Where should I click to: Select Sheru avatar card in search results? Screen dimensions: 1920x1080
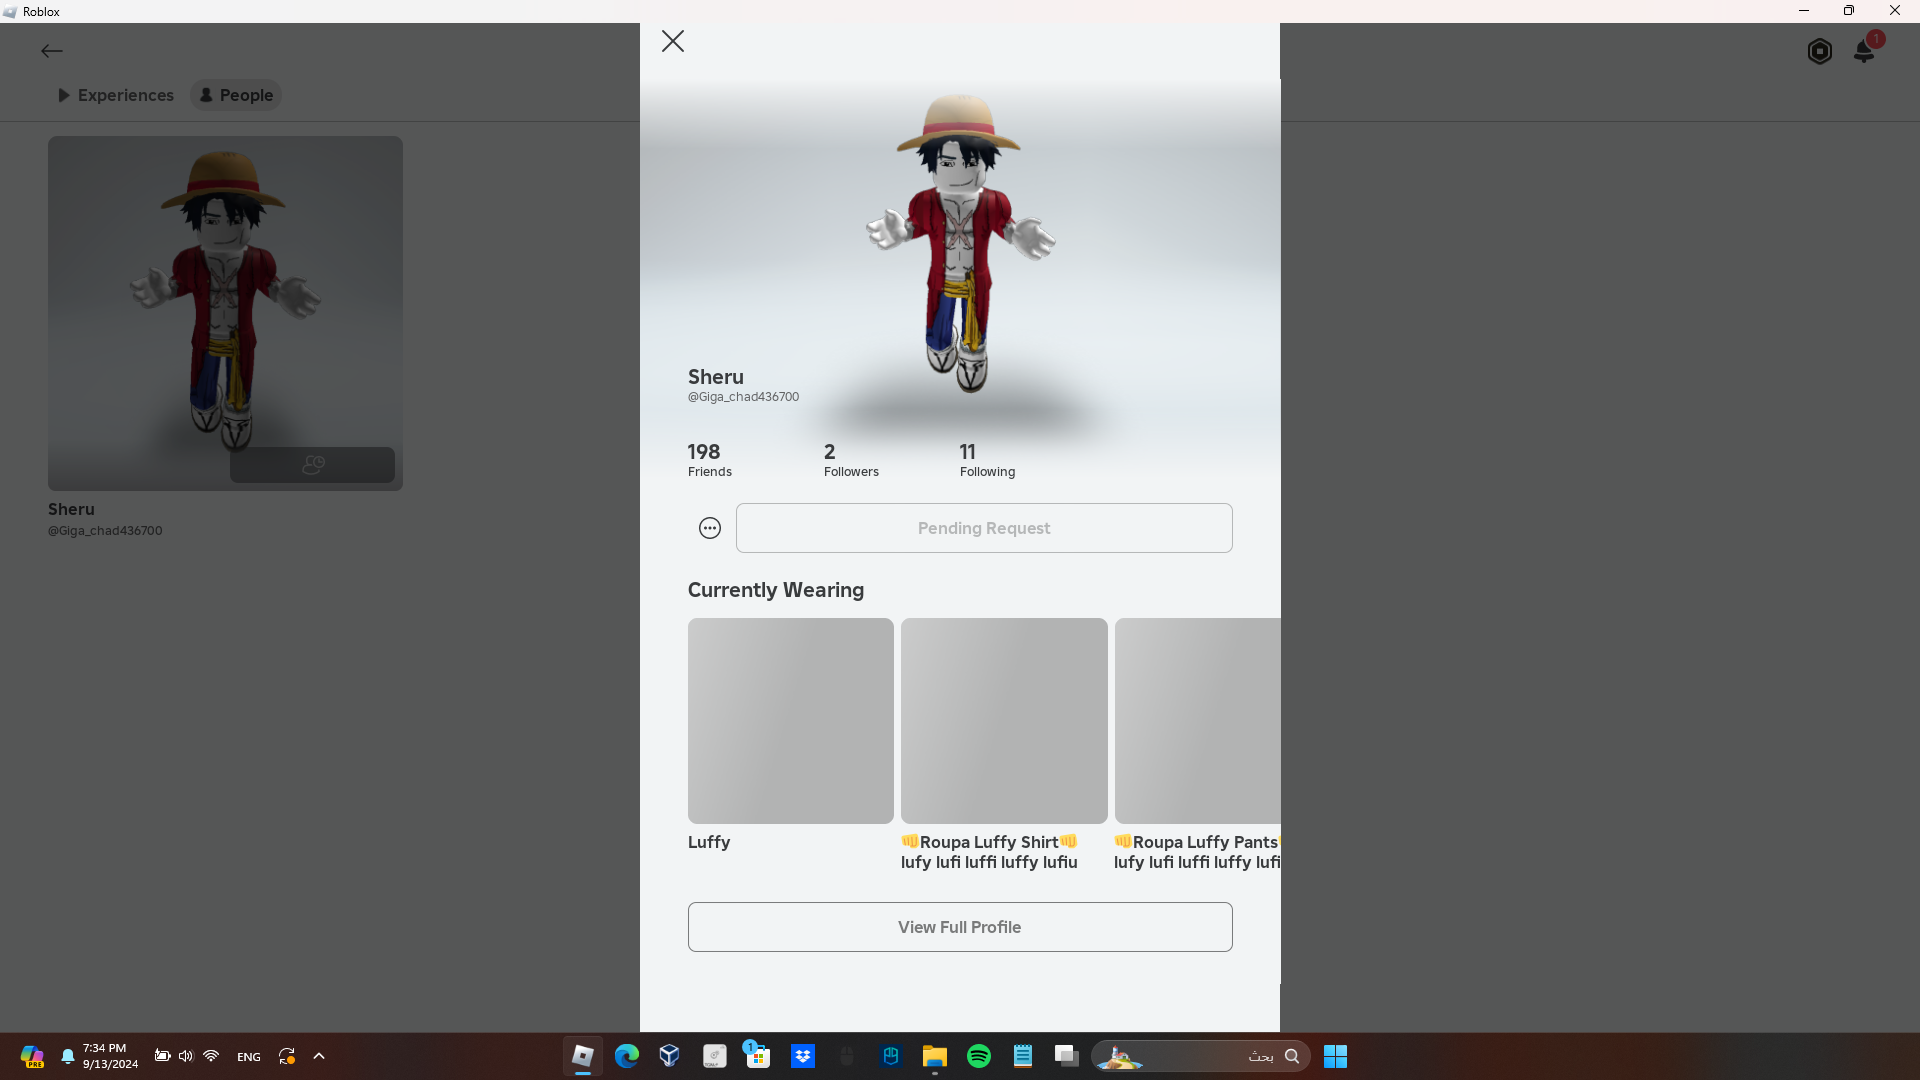coord(225,313)
